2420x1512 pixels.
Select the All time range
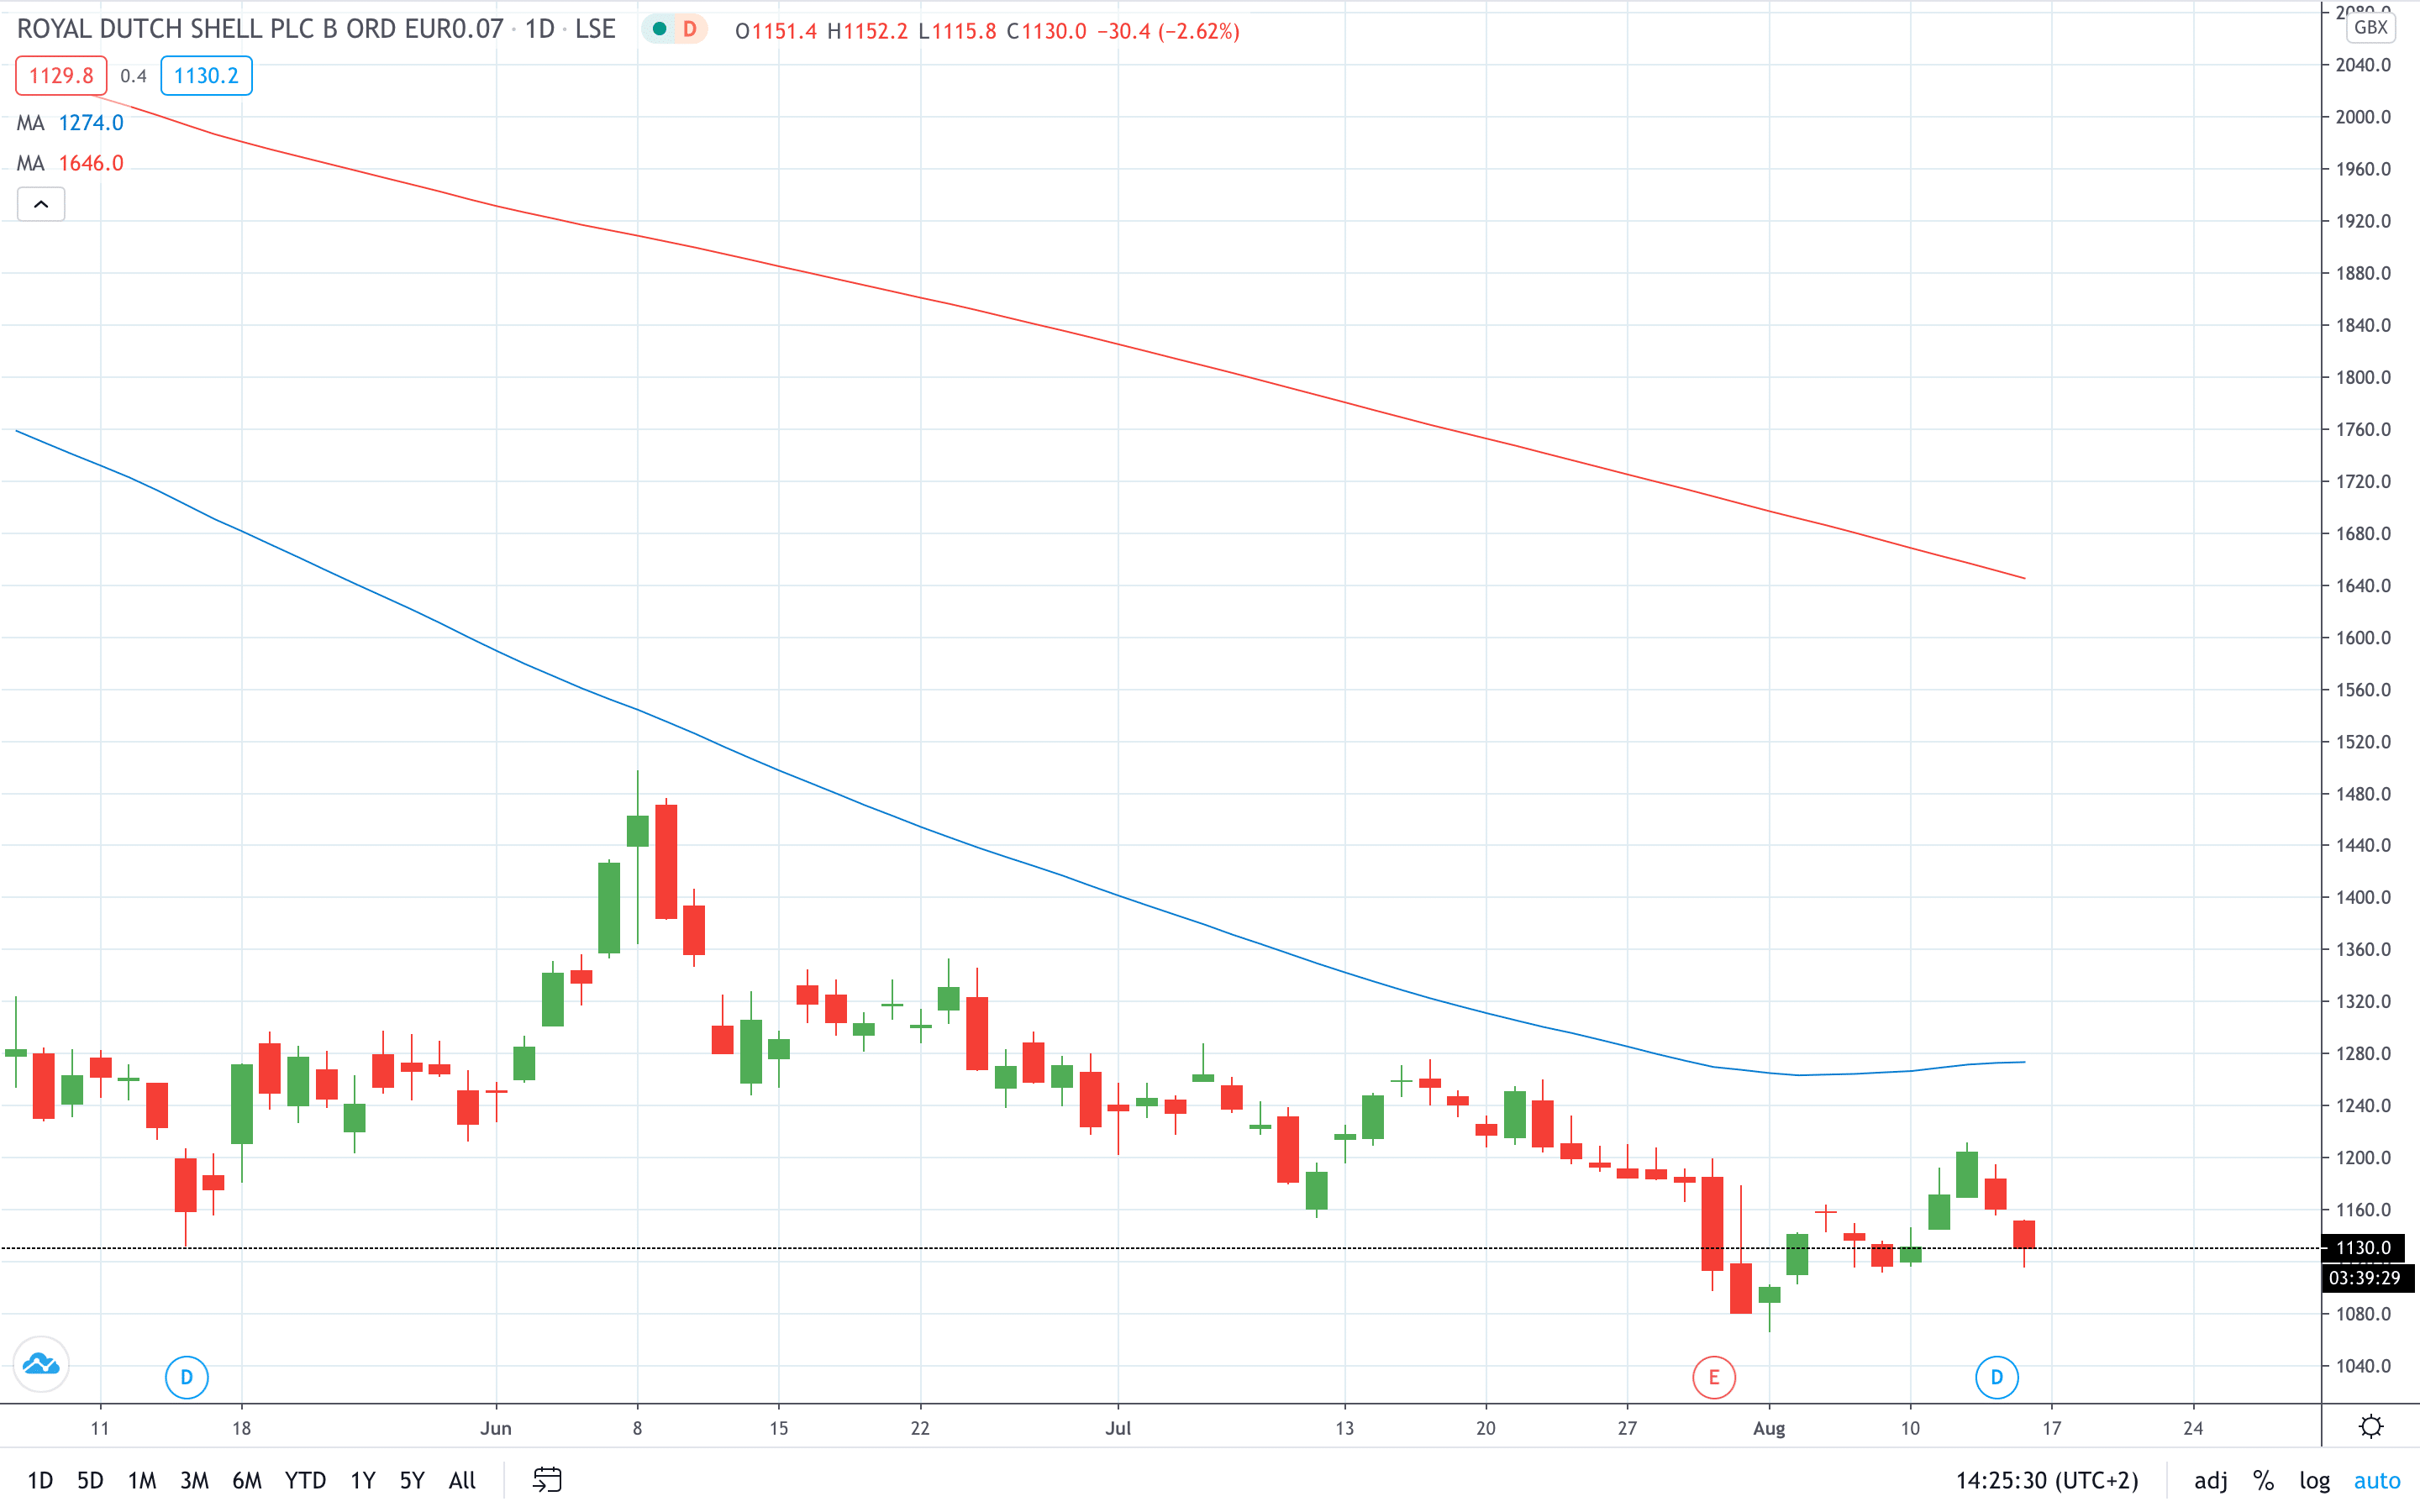point(462,1480)
